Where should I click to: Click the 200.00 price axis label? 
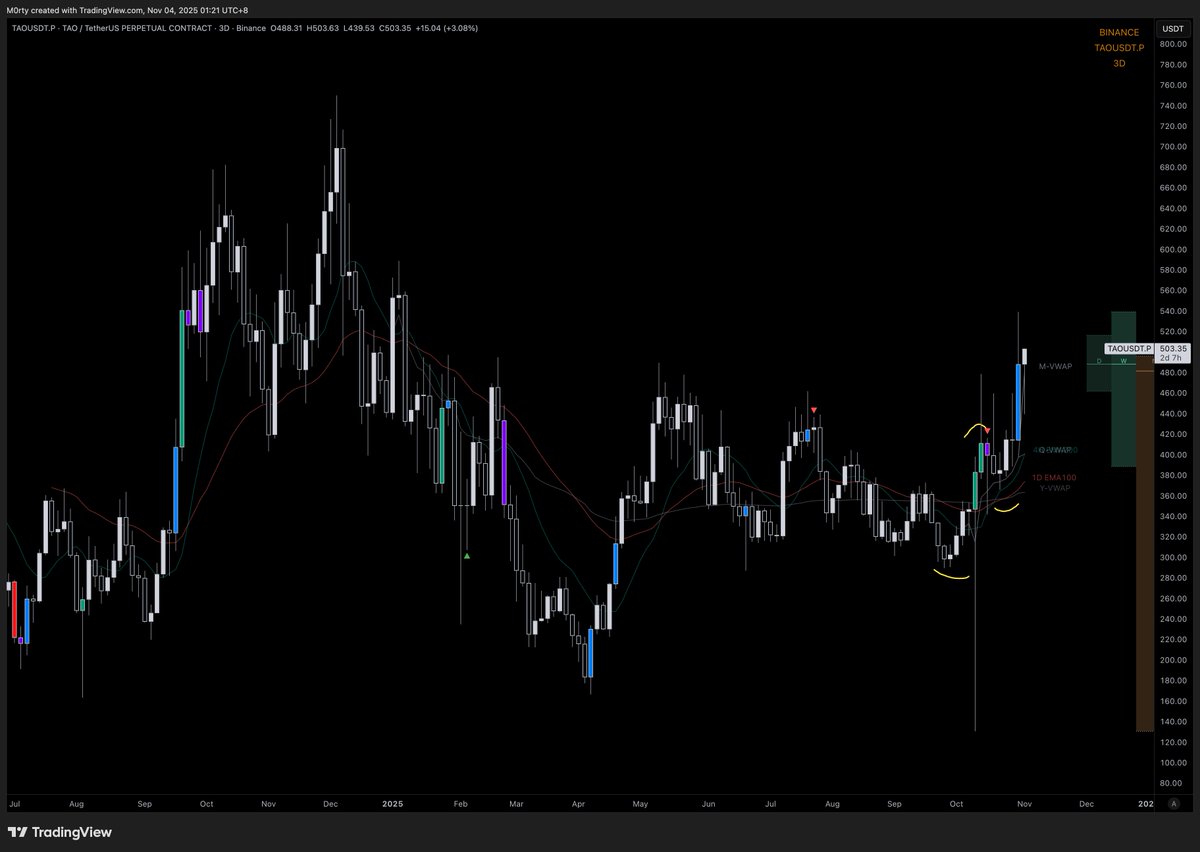(1172, 660)
